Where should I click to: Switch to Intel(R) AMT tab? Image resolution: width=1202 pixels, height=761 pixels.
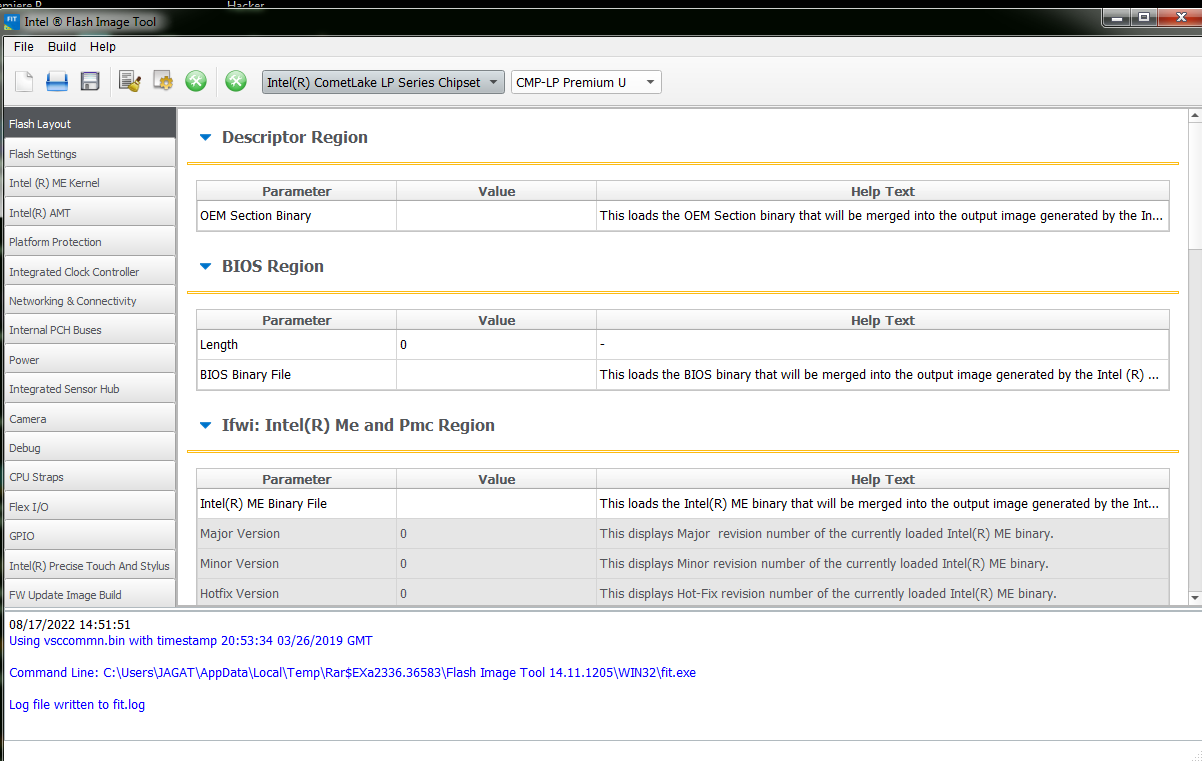pyautogui.click(x=89, y=213)
